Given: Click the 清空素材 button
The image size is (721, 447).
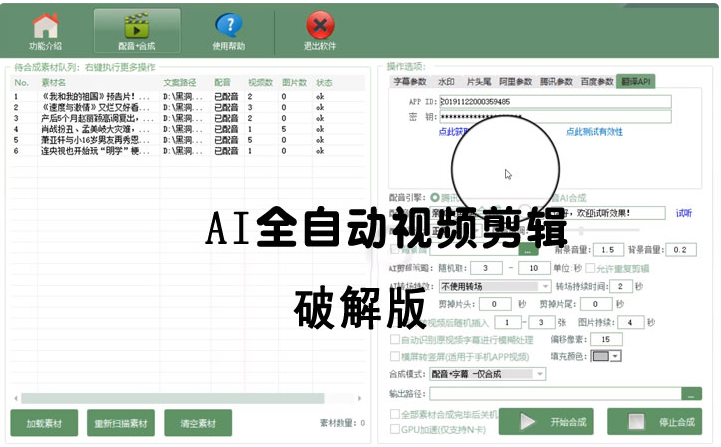Looking at the screenshot, I should (x=198, y=423).
